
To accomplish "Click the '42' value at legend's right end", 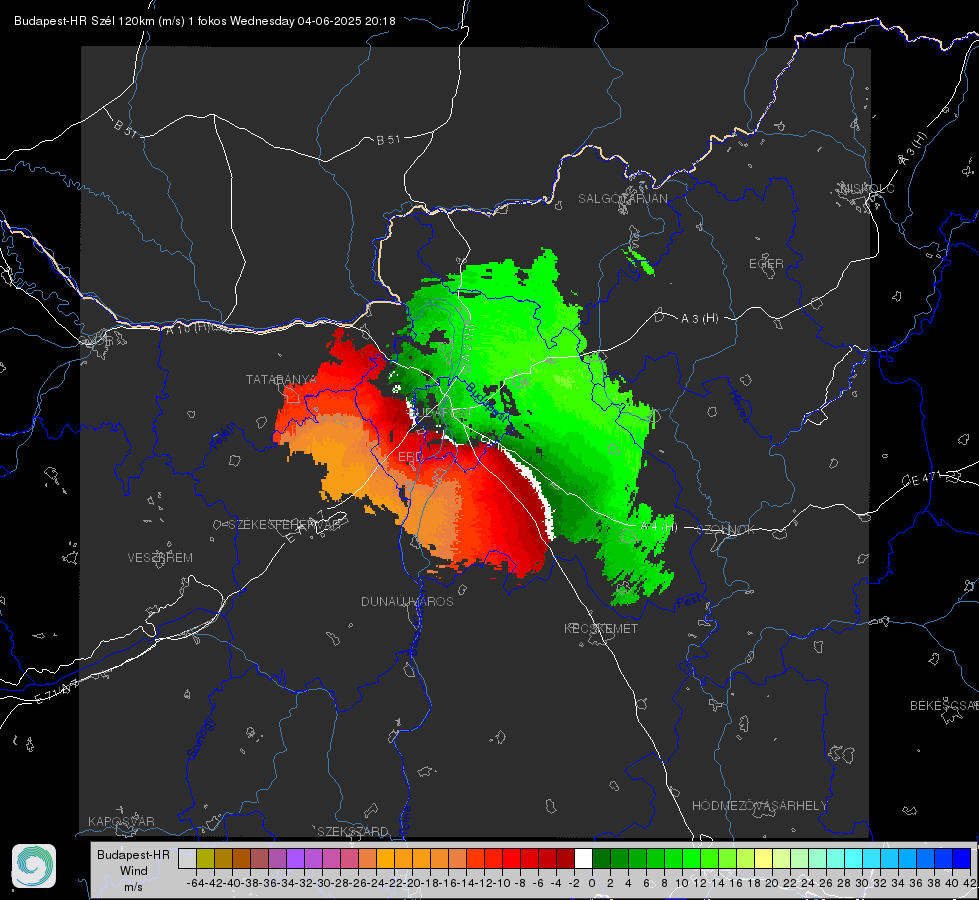I will coord(970,883).
